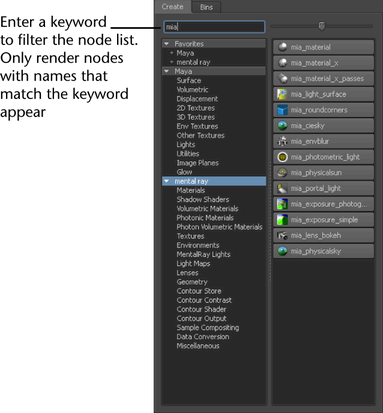383x413 pixels.
Task: Select 3D Textures category
Action: (196, 117)
